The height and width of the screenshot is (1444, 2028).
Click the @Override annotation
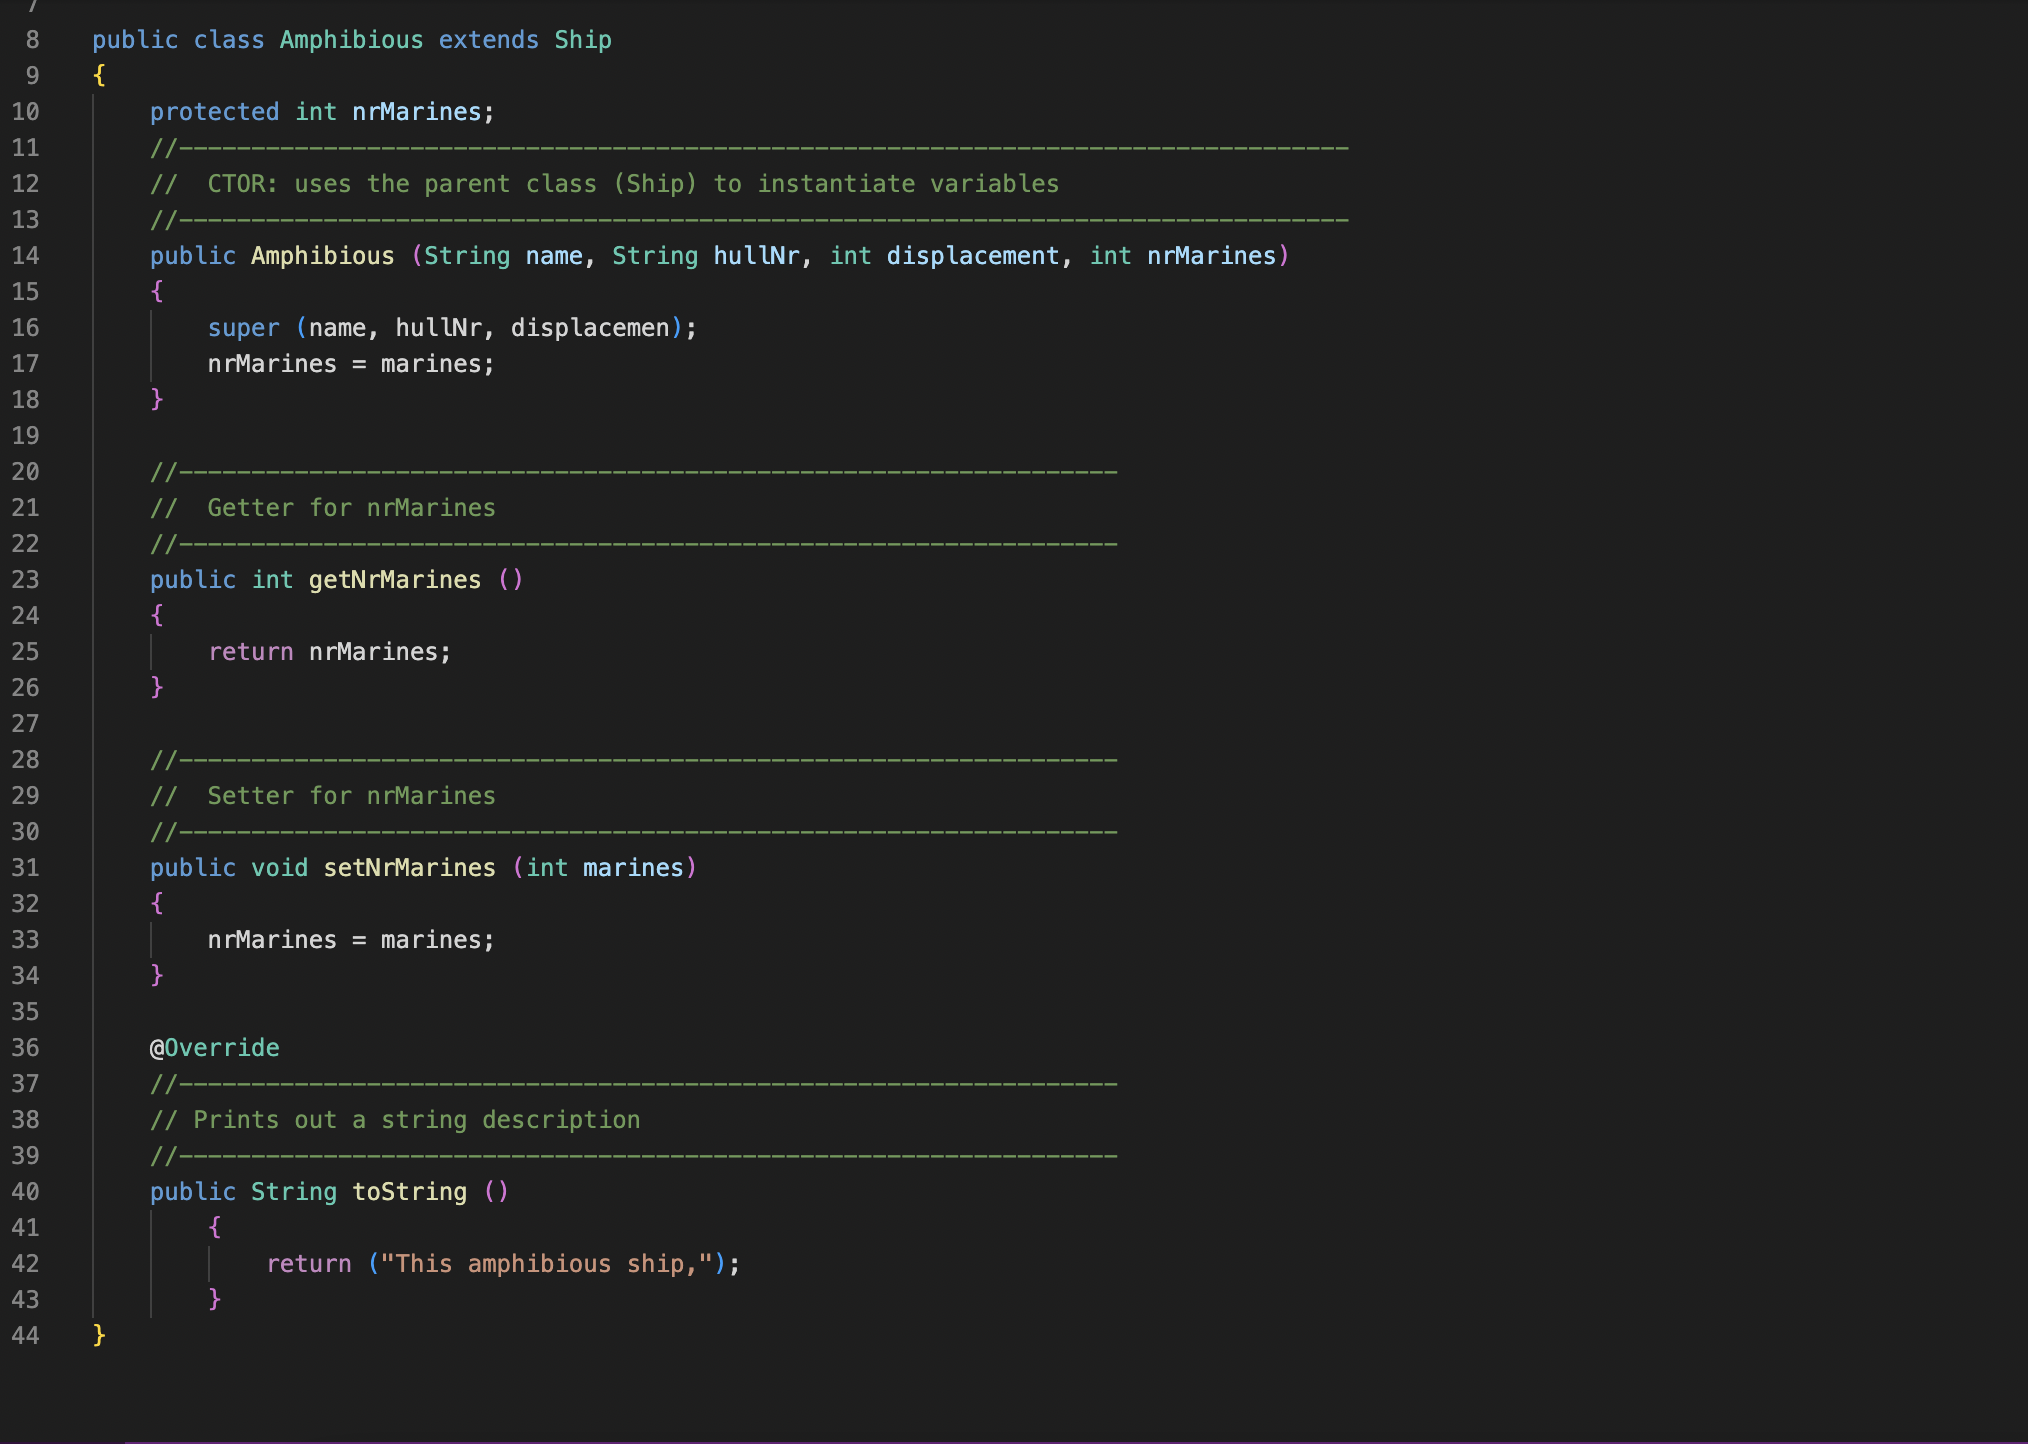point(215,1048)
